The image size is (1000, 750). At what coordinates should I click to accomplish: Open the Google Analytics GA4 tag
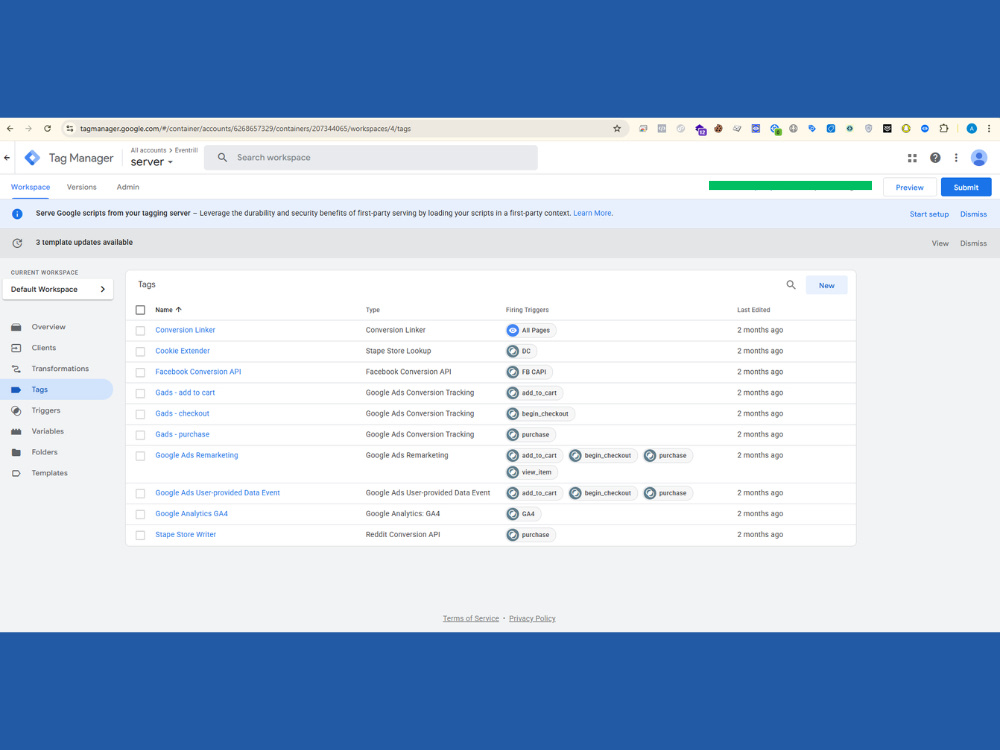click(x=191, y=514)
